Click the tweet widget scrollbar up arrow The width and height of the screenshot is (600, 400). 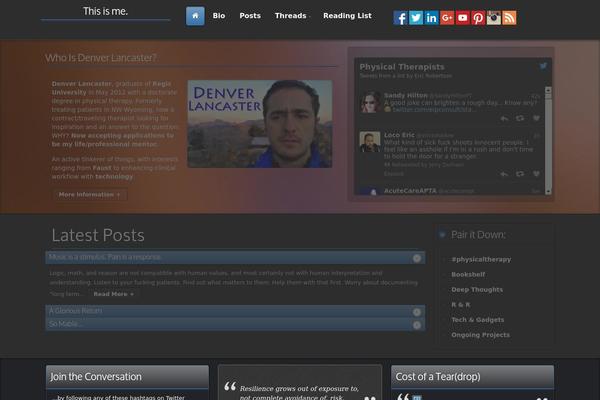pos(548,90)
